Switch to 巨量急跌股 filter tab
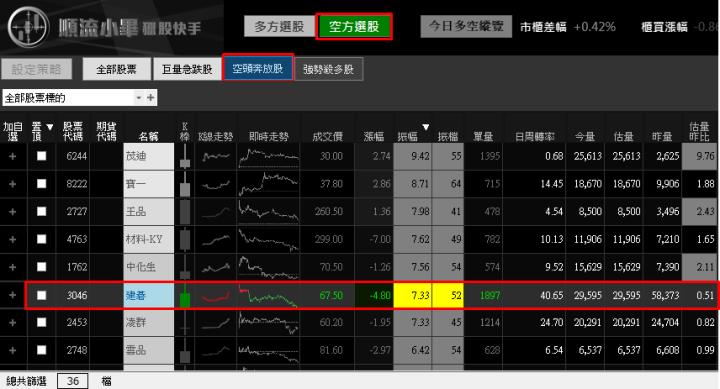This screenshot has height=389, width=720. [187, 69]
